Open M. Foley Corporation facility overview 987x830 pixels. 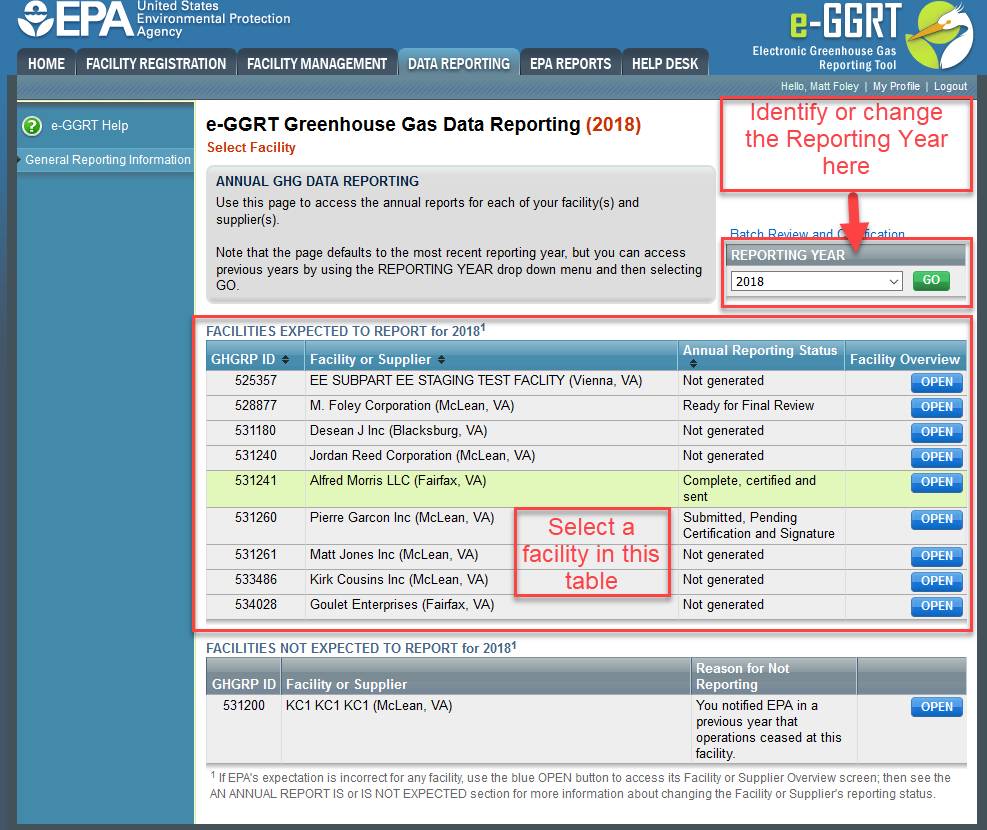click(937, 407)
